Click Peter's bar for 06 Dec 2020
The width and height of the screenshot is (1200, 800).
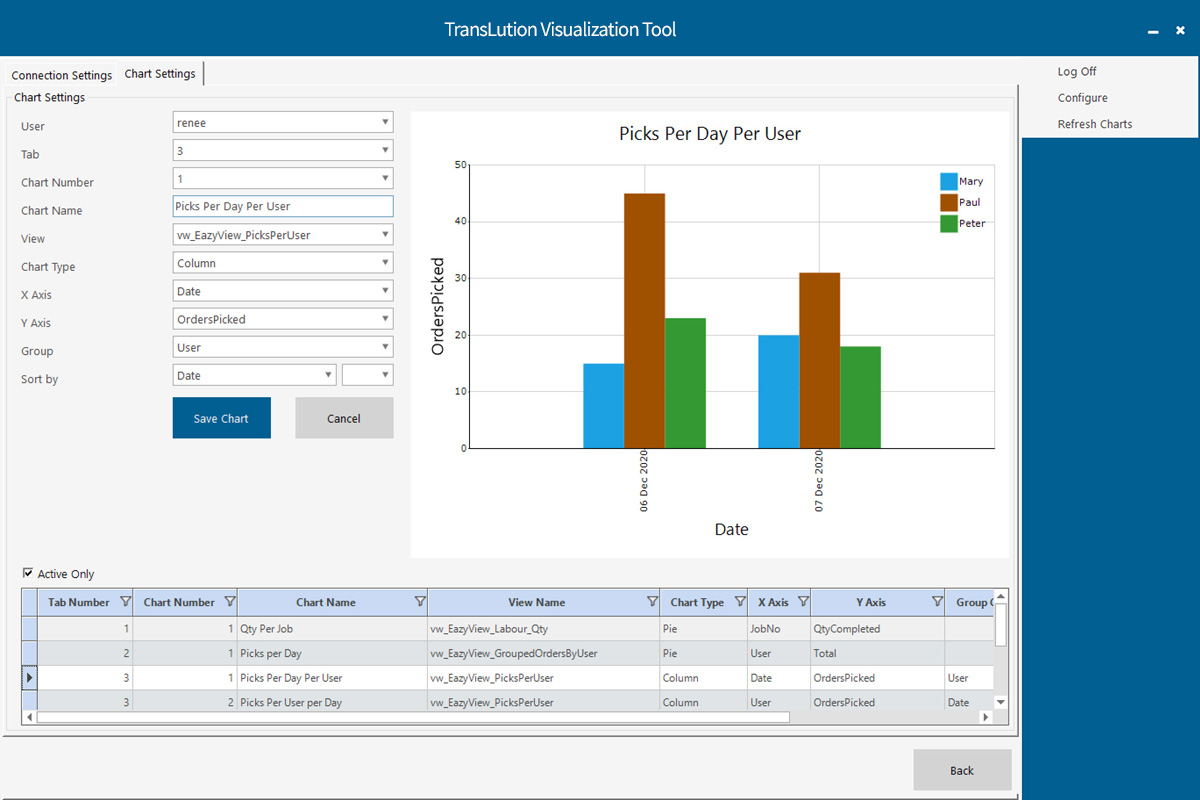tap(685, 383)
